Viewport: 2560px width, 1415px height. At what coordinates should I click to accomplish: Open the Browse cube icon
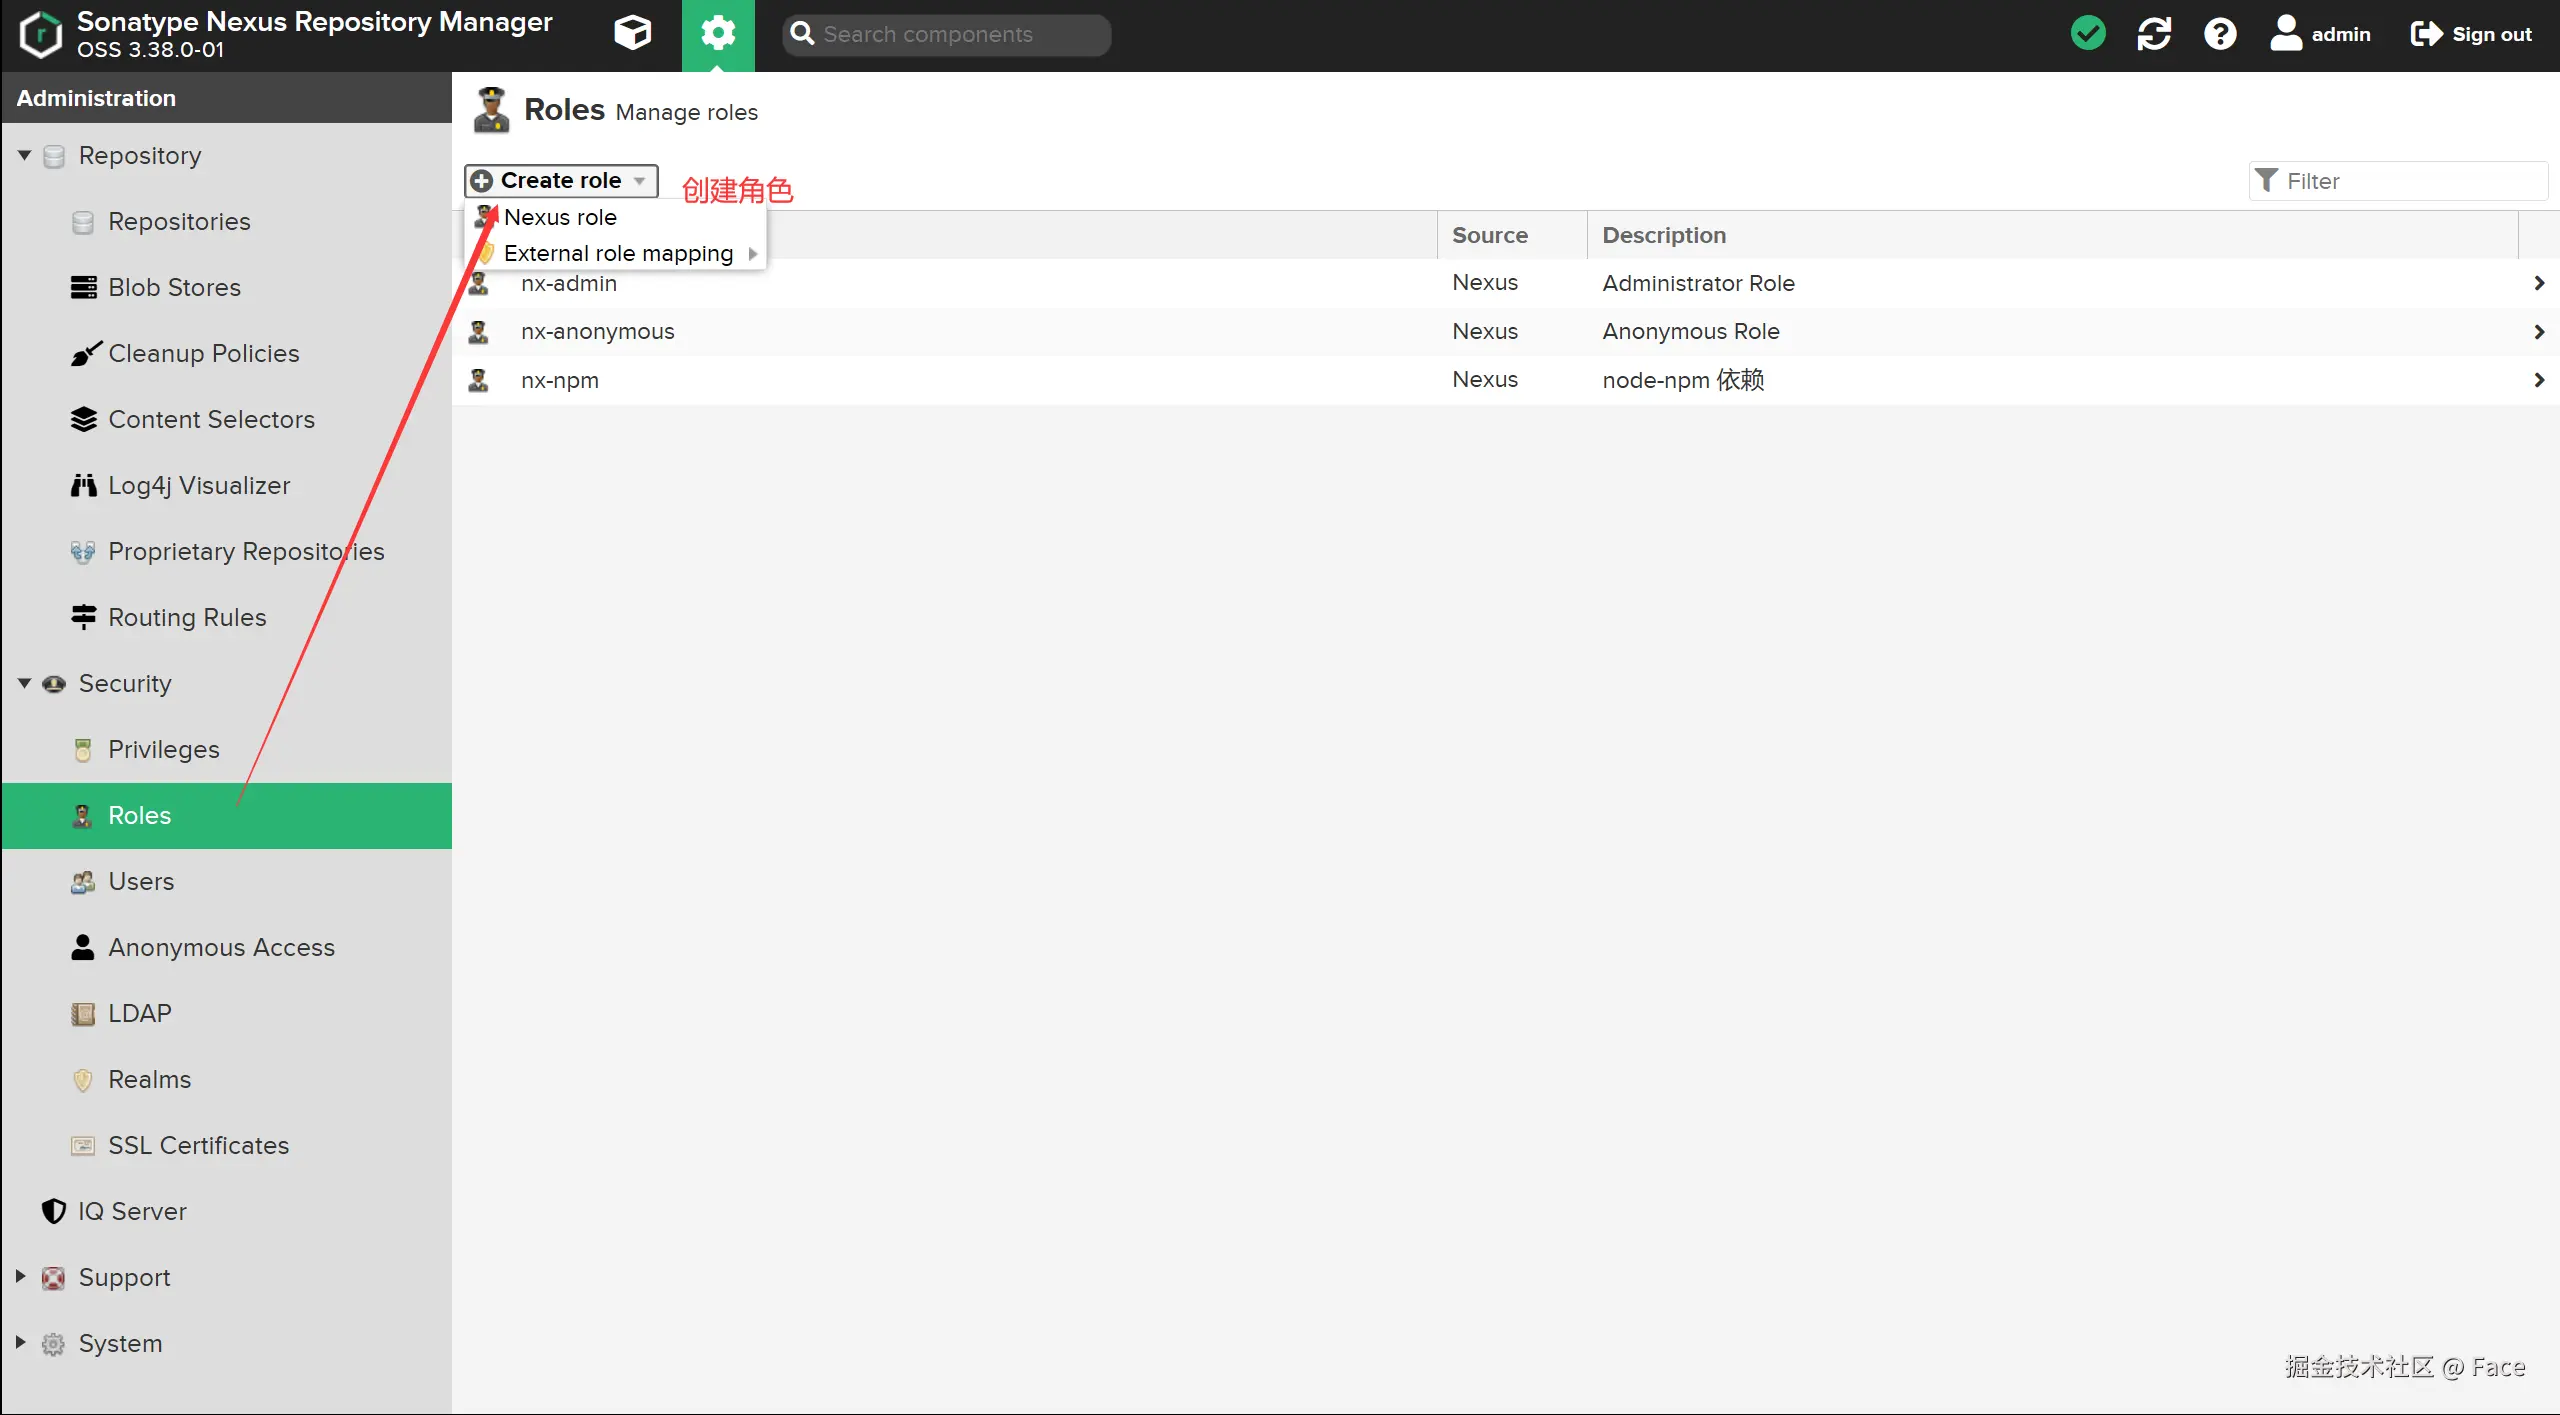point(632,34)
